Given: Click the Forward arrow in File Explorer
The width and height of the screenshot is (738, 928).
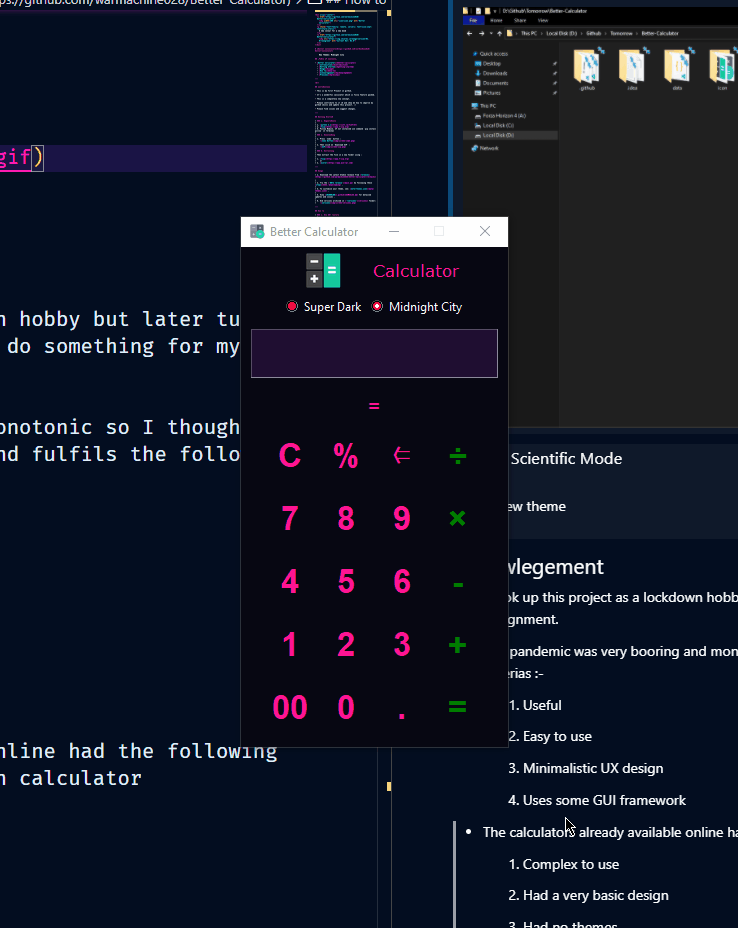Looking at the screenshot, I should click(x=481, y=33).
